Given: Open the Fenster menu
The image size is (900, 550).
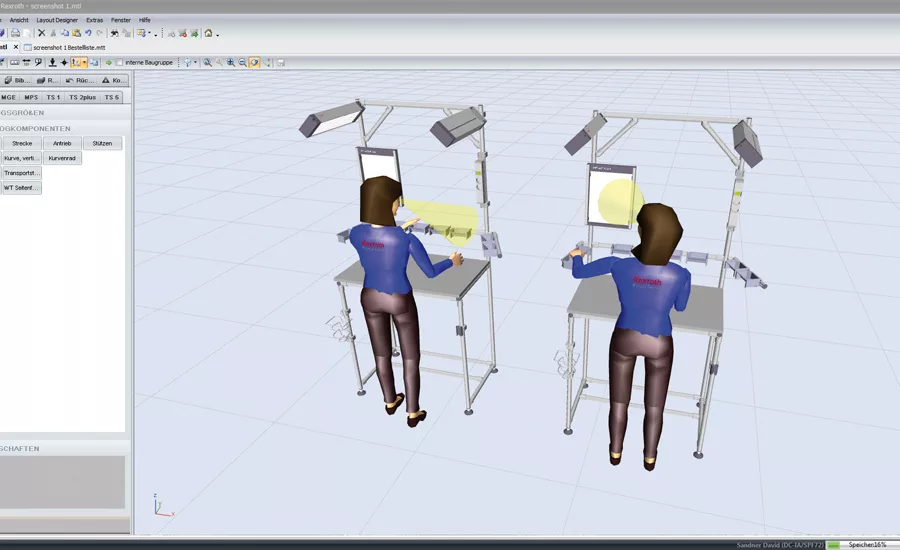Looking at the screenshot, I should [x=121, y=20].
